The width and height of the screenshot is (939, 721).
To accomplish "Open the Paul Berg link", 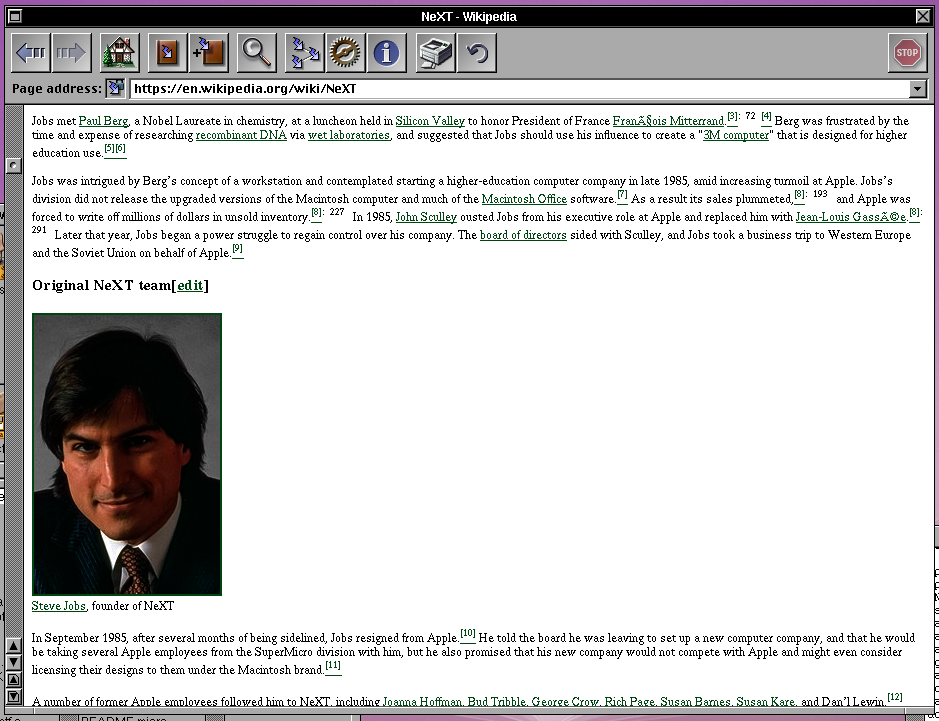I will coord(103,121).
